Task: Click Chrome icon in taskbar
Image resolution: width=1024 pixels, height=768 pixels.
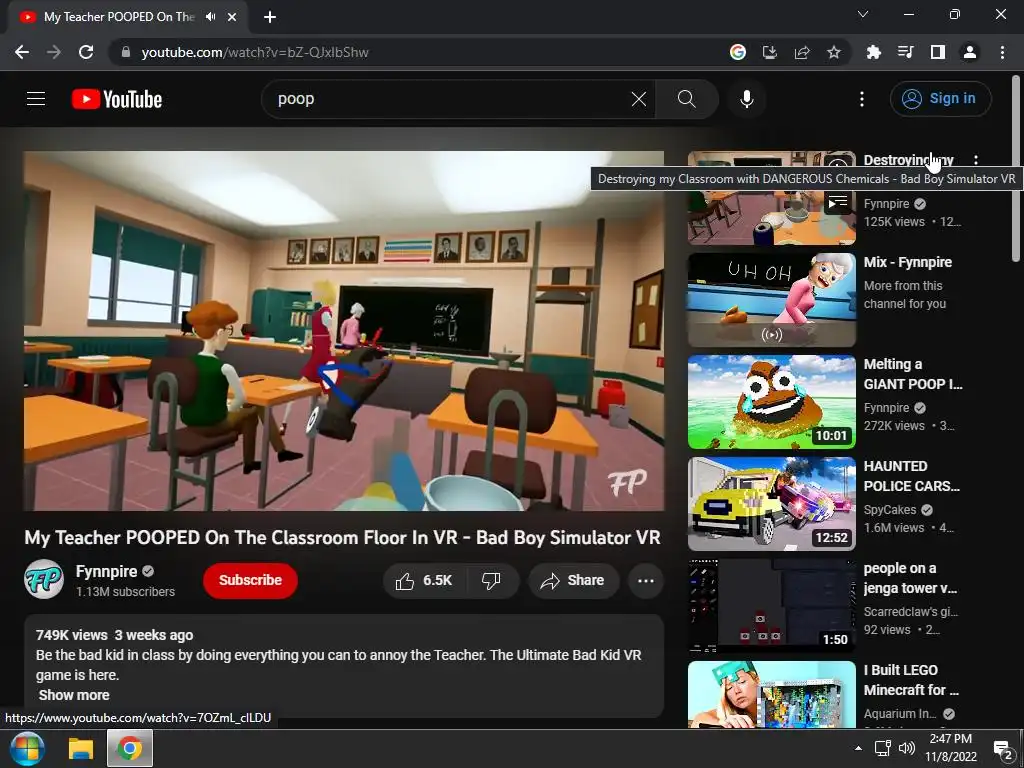Action: (x=130, y=748)
